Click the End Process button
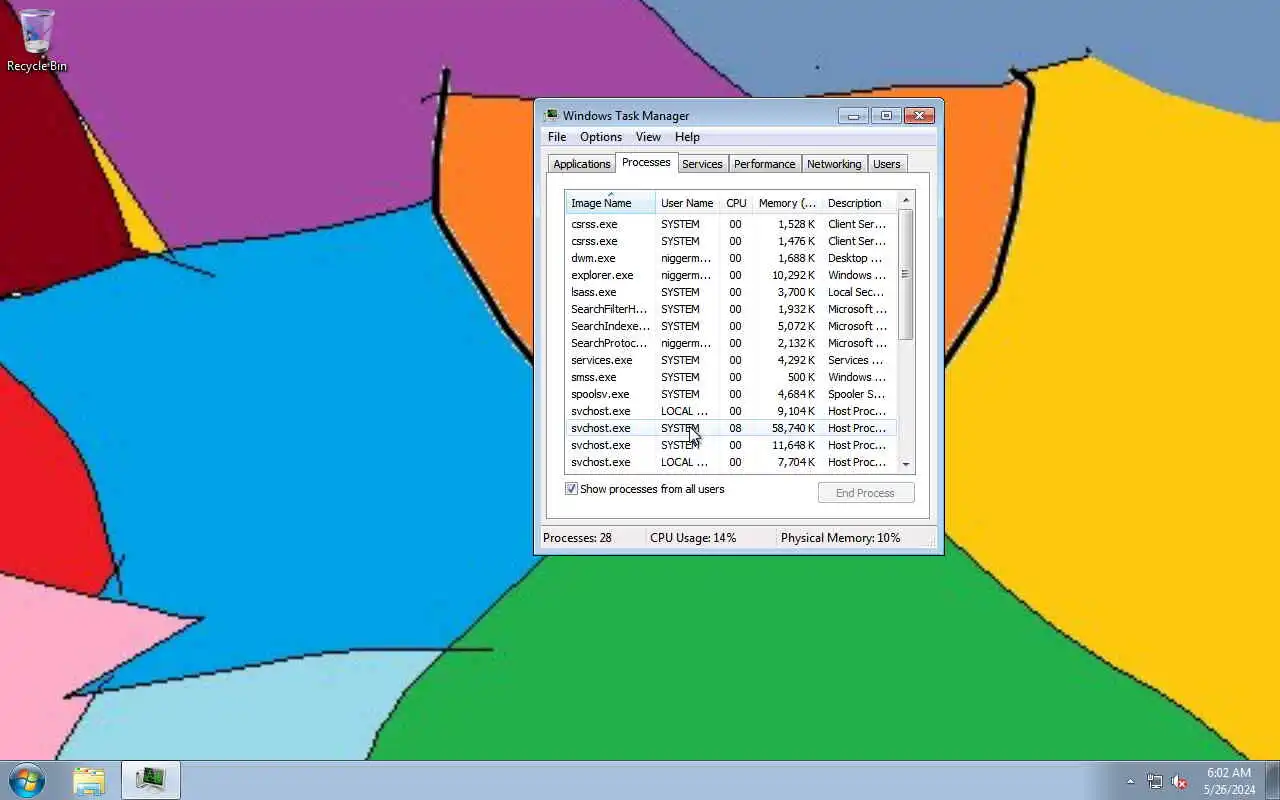The height and width of the screenshot is (800, 1280). click(x=866, y=493)
